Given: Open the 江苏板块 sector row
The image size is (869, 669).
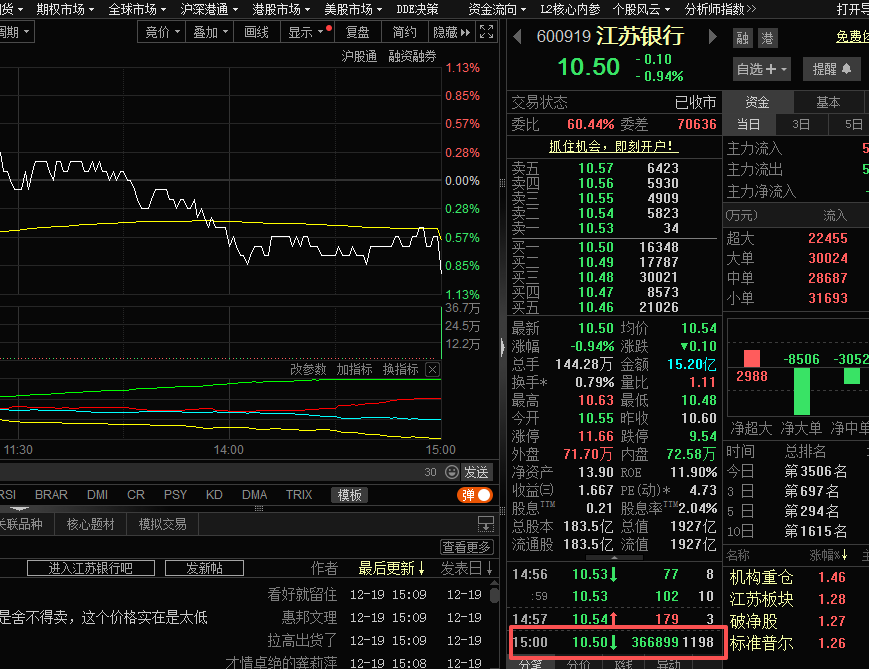Looking at the screenshot, I should coord(761,599).
